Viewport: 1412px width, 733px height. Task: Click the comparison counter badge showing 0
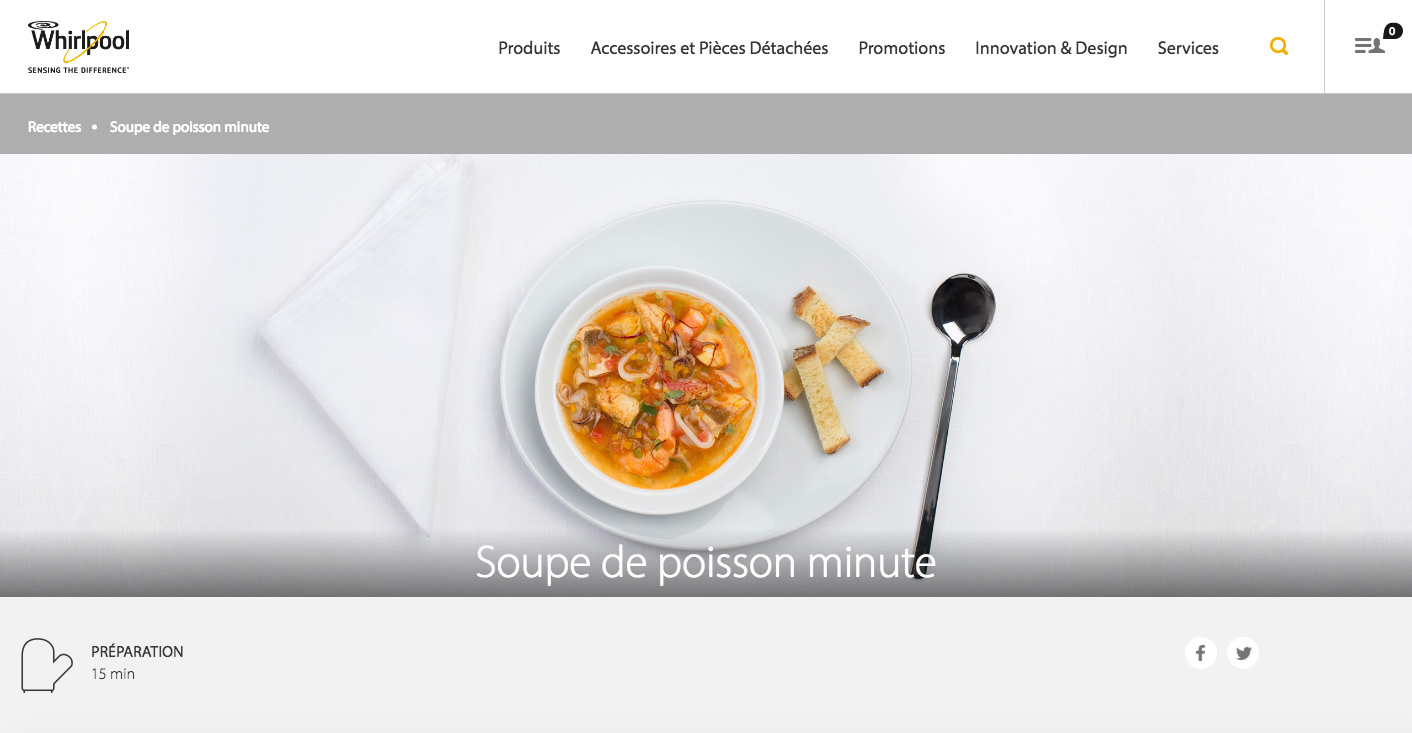1393,31
